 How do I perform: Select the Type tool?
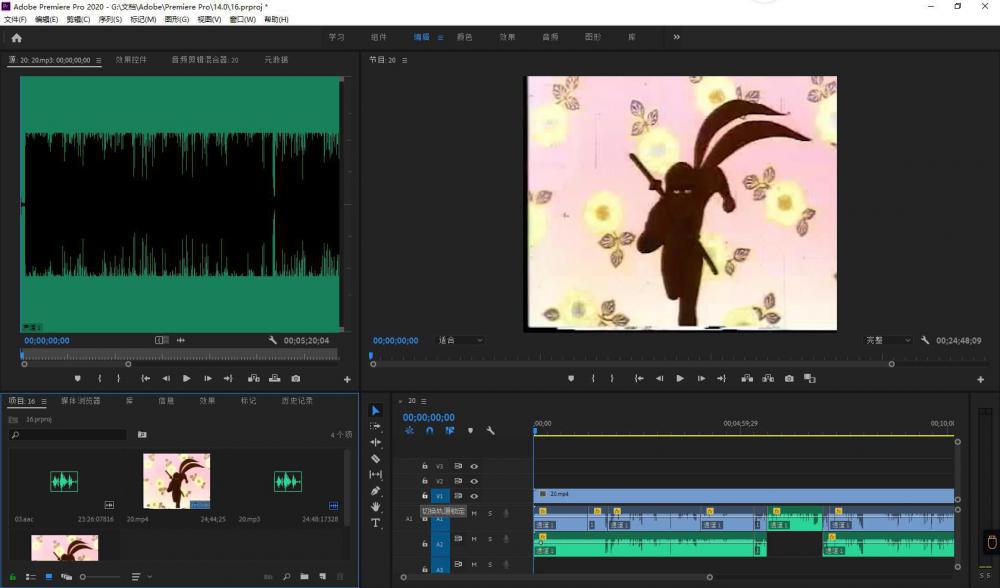click(376, 523)
